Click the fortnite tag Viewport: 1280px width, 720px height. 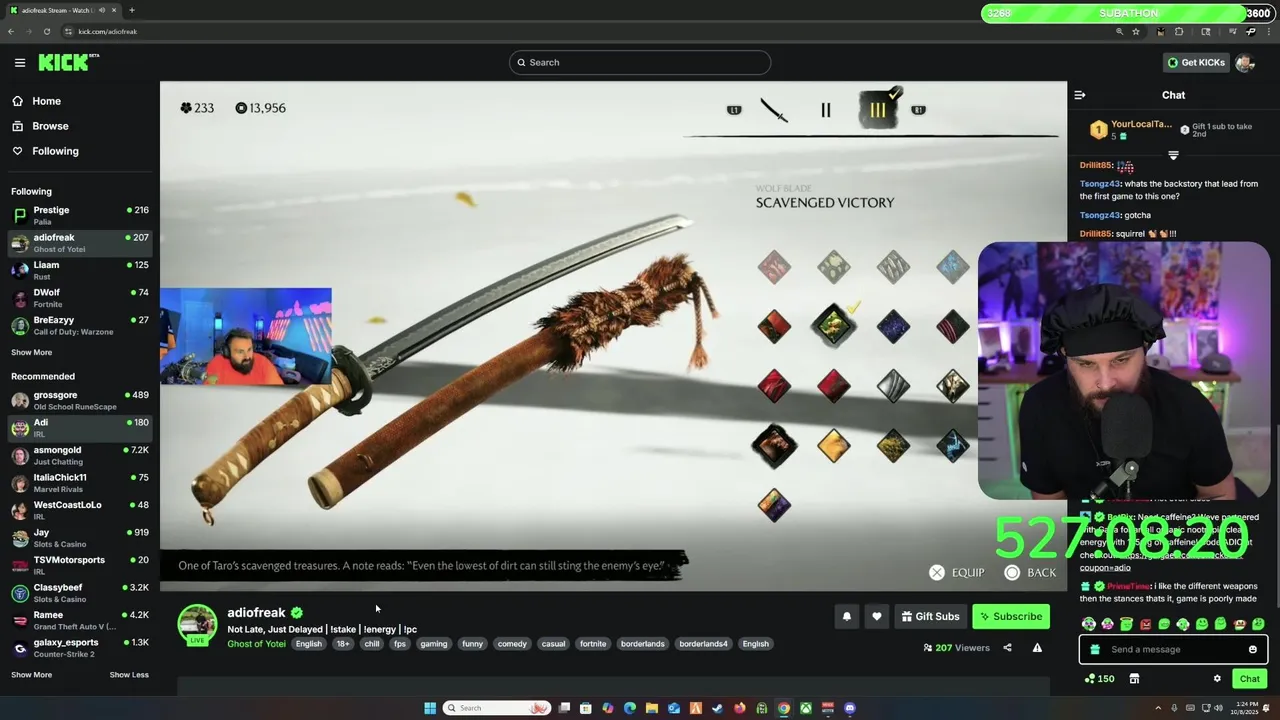[x=593, y=644]
